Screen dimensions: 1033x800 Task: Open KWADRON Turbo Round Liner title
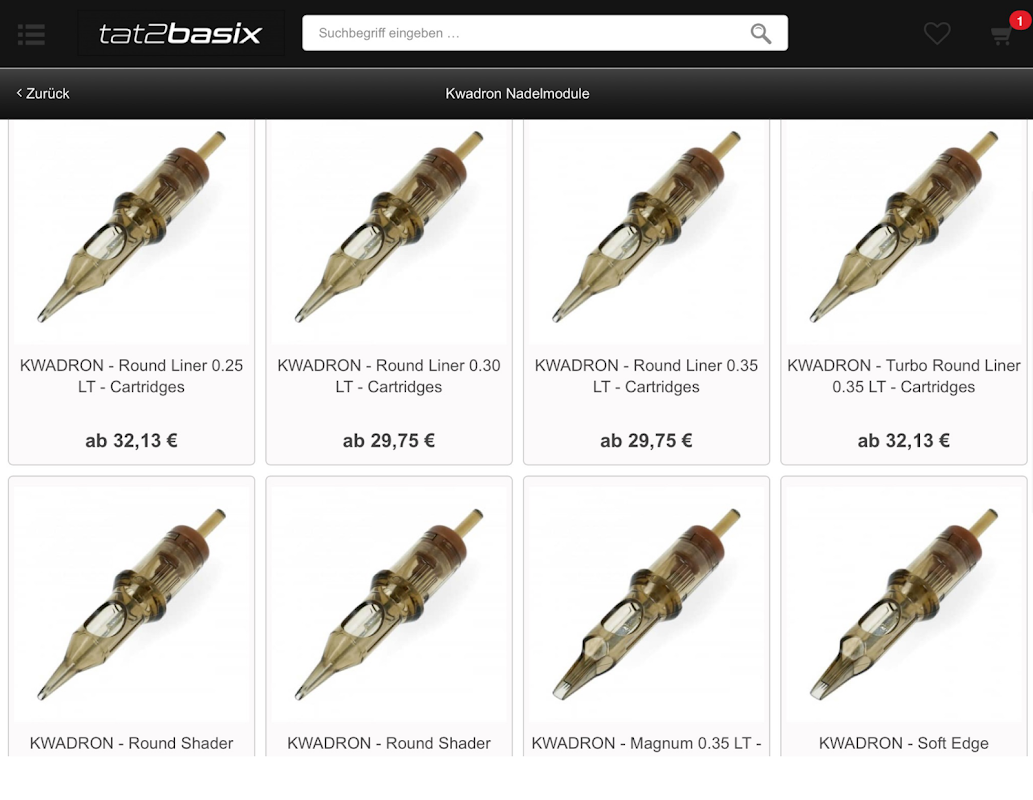[904, 376]
